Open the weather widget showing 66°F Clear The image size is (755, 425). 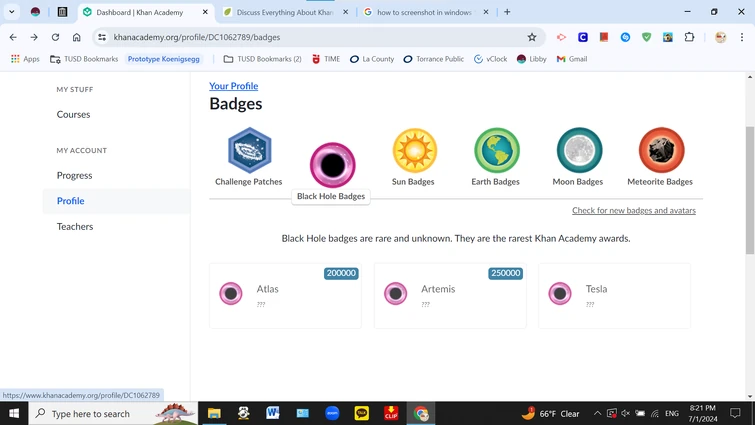pos(550,413)
